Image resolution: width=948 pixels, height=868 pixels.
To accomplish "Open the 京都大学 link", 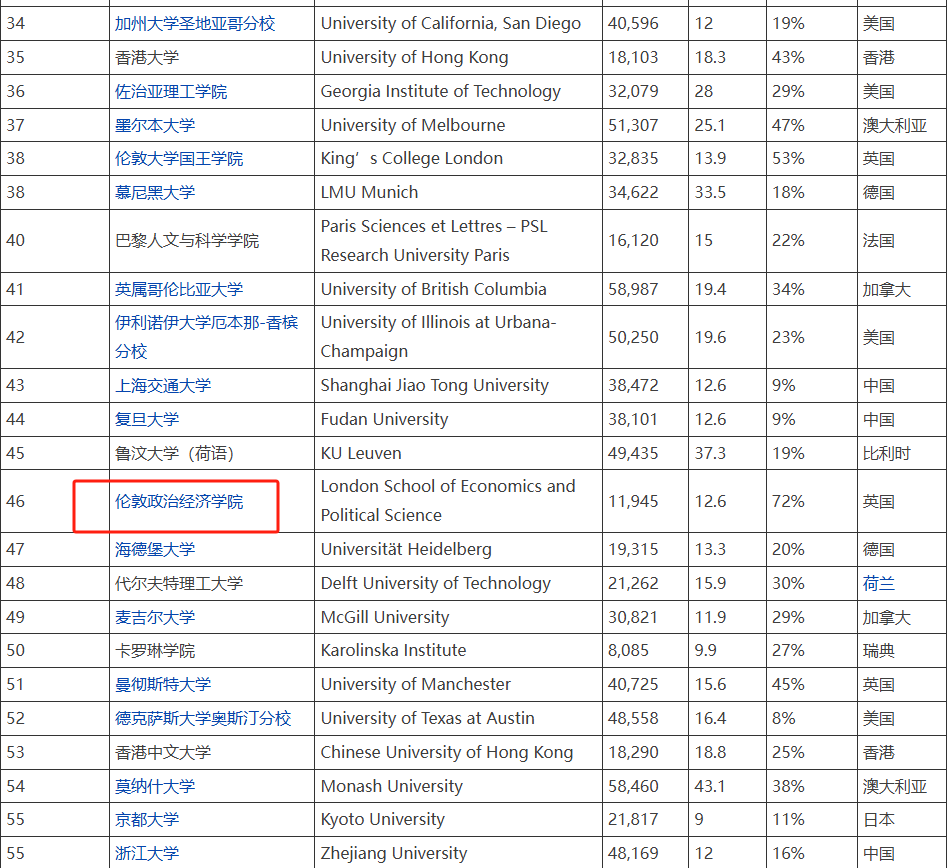I will [x=147, y=819].
